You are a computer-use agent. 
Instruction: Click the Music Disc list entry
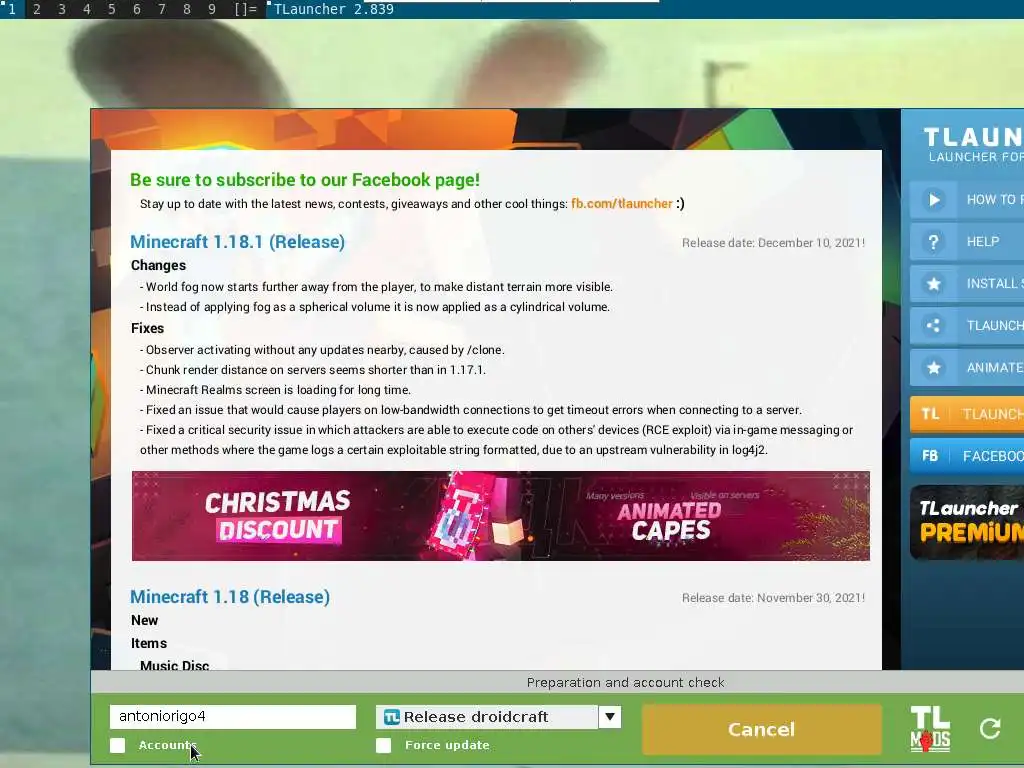[174, 665]
